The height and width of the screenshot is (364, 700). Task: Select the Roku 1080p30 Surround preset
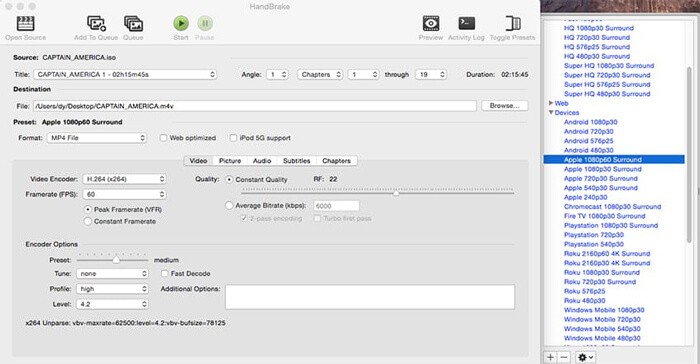[x=601, y=272]
